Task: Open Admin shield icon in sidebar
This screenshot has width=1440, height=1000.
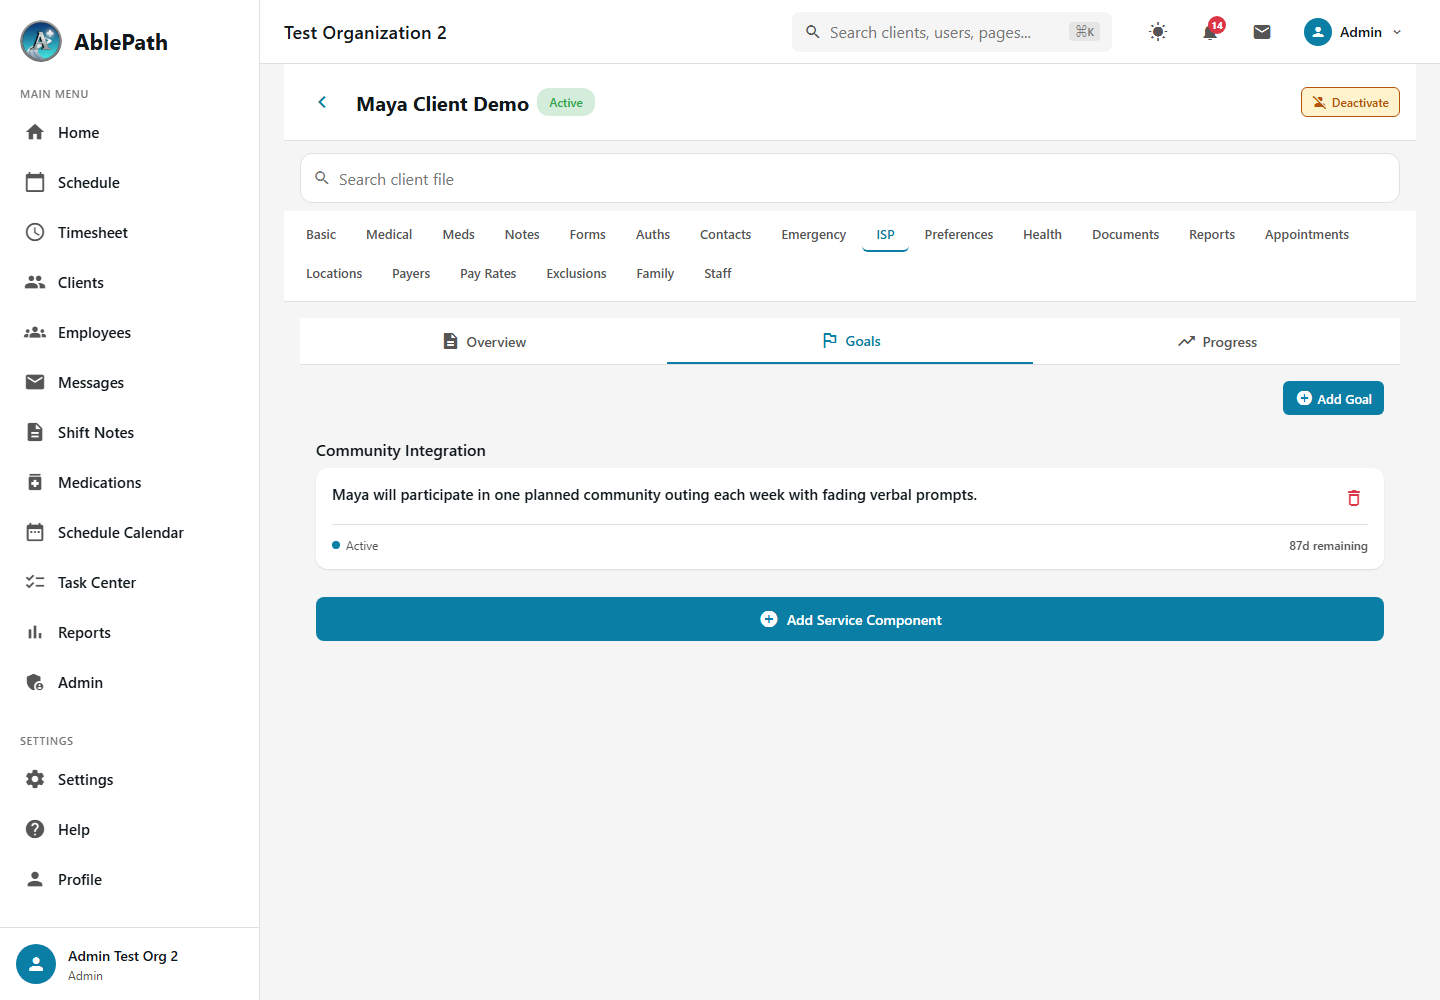Action: pos(35,682)
